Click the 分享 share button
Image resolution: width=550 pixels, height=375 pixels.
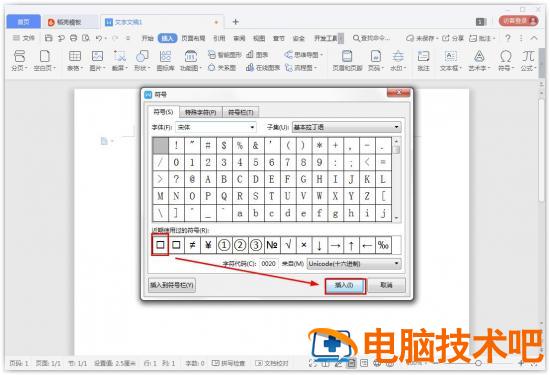click(453, 38)
